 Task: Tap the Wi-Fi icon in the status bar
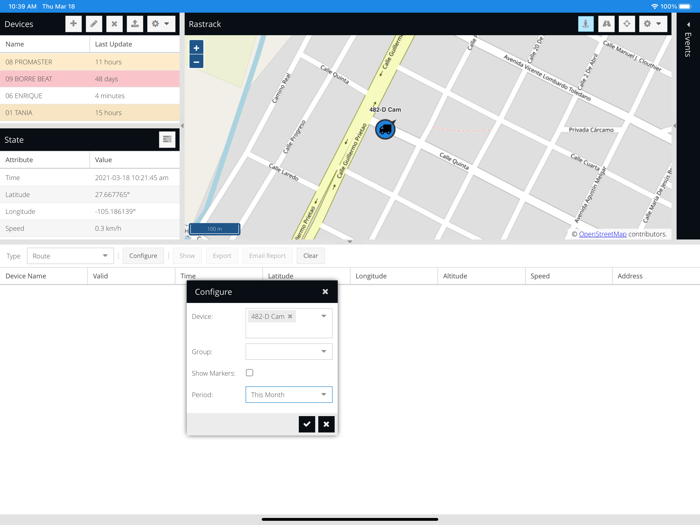click(x=654, y=6)
